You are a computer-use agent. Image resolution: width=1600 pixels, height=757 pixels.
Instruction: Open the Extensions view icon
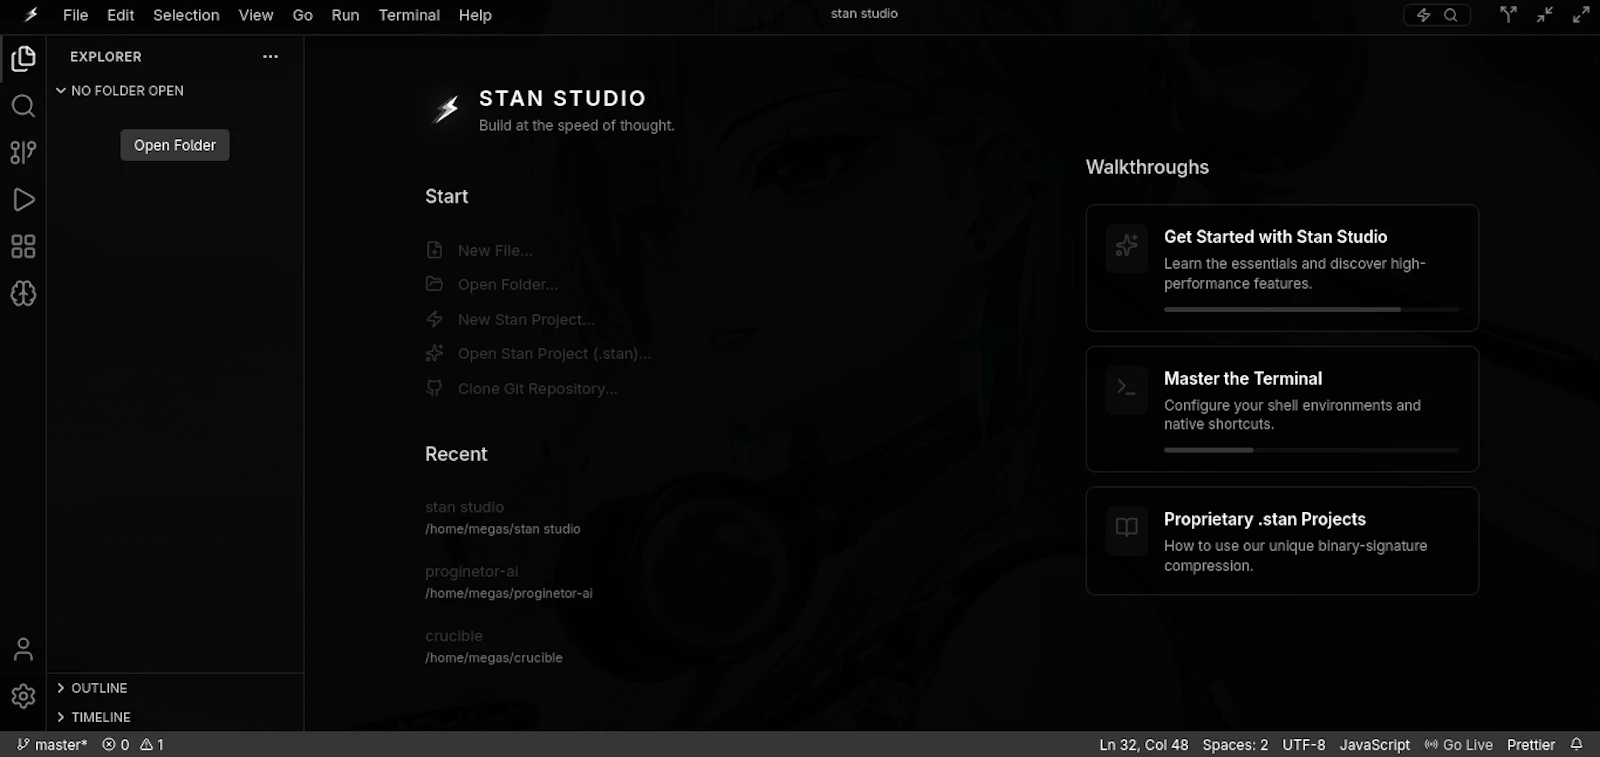point(23,247)
